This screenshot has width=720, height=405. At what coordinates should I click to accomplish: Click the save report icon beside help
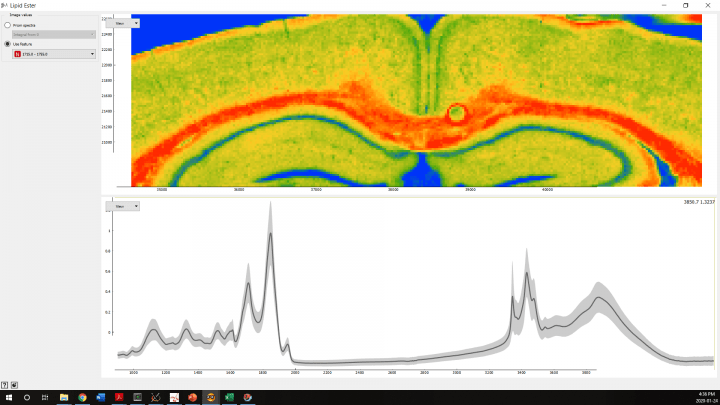tap(12, 384)
